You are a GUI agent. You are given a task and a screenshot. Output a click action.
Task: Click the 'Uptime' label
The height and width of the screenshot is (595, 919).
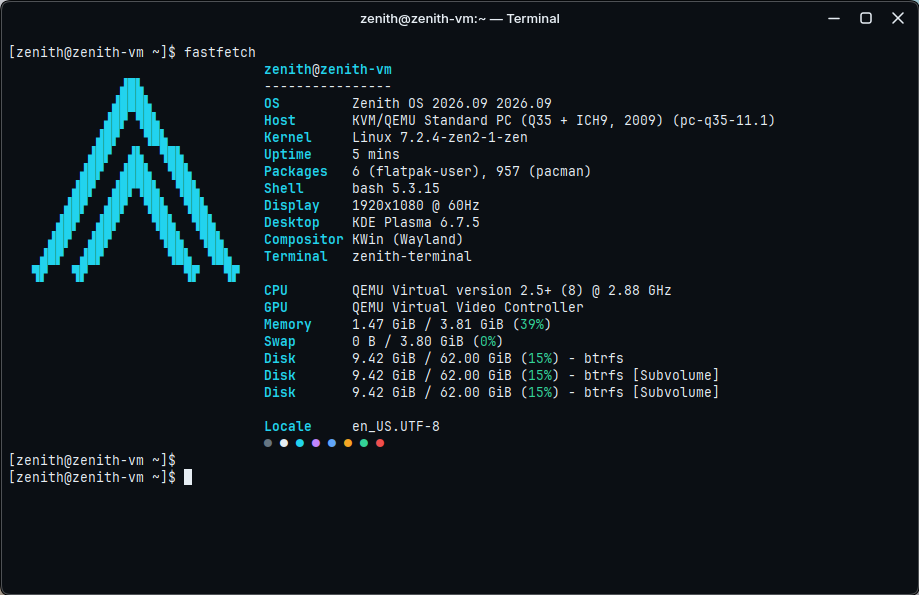coord(288,154)
